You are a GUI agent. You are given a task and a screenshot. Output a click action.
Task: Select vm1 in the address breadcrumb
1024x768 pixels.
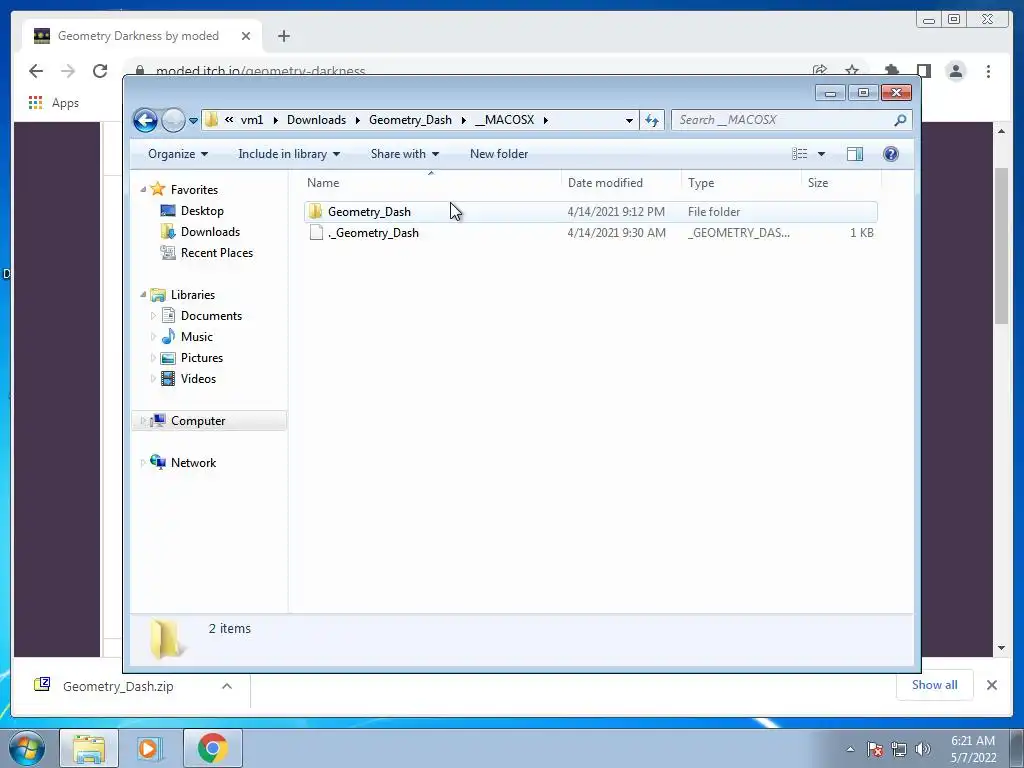(x=252, y=120)
